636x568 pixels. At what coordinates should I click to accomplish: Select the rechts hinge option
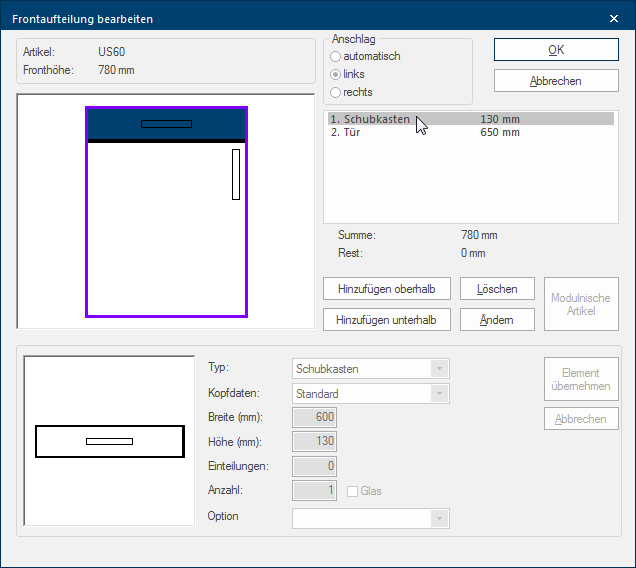pos(336,93)
